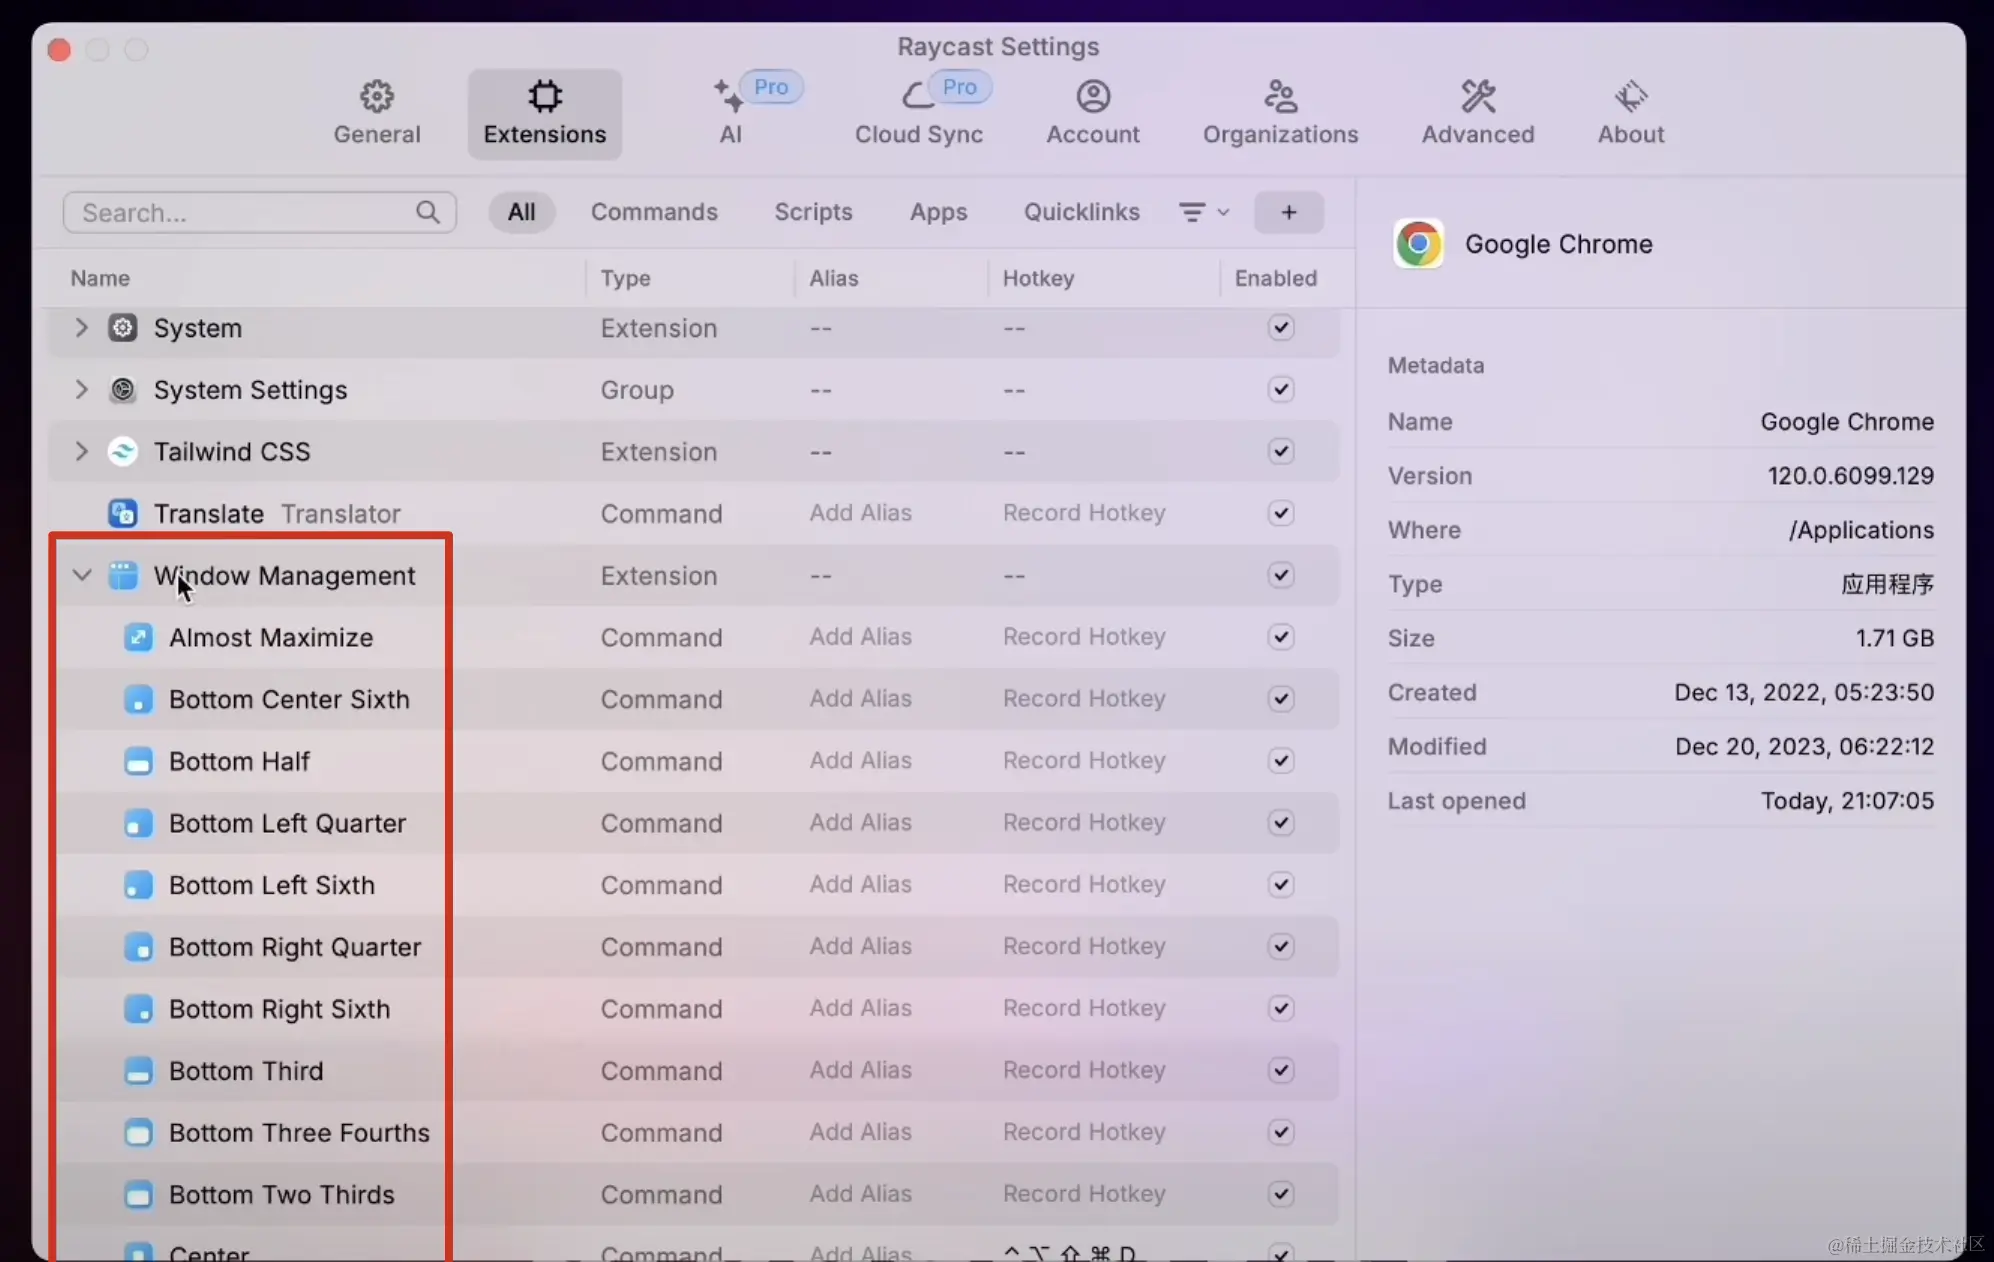Collapse the Window Management extension

81,576
